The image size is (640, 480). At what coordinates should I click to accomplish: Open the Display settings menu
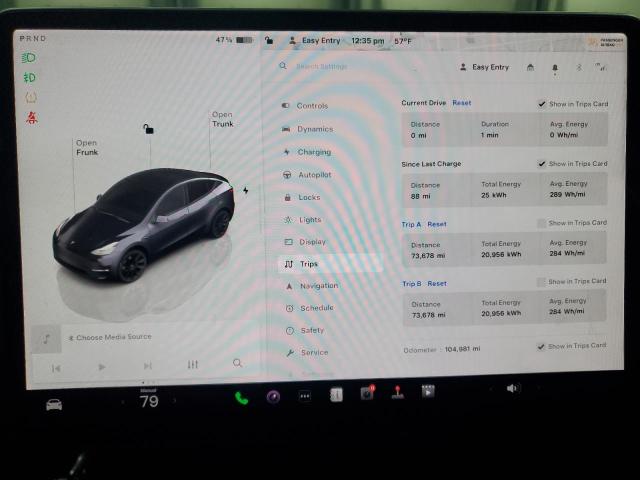[x=305, y=242]
